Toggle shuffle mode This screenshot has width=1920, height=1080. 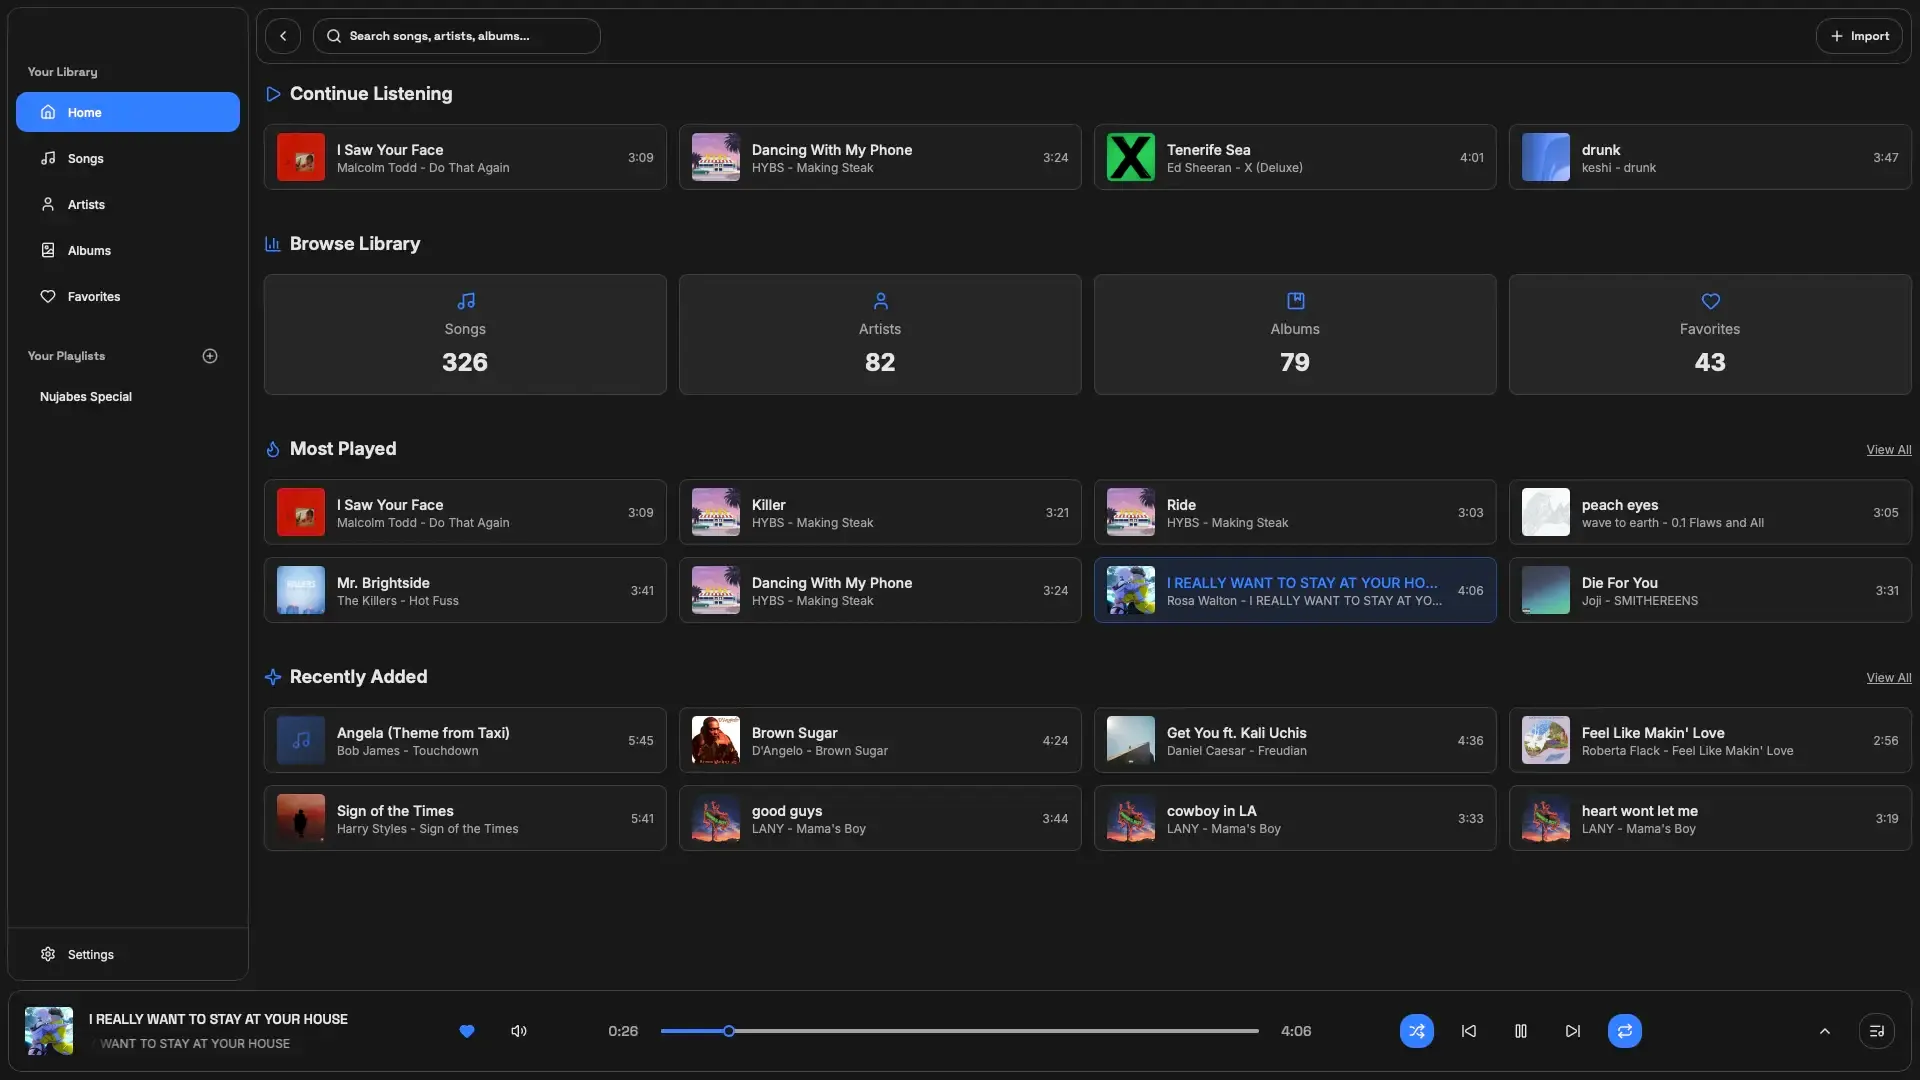[1417, 1031]
